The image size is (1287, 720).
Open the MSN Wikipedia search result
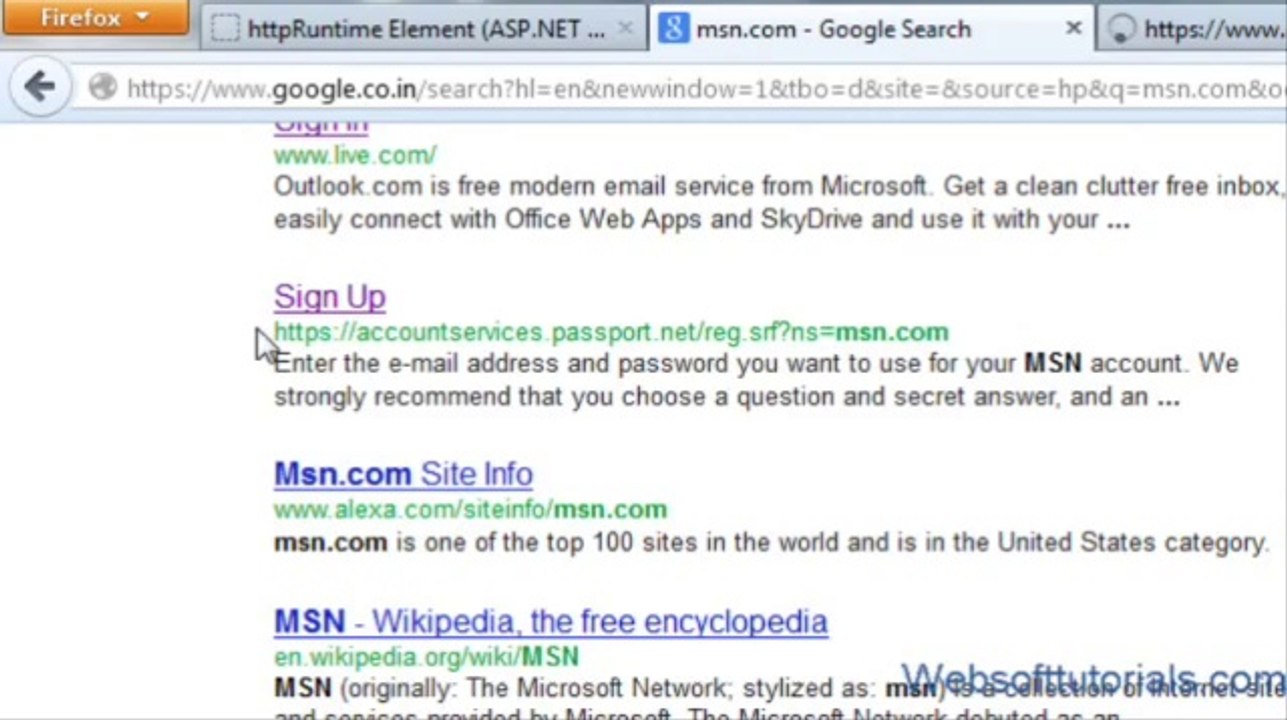coord(550,622)
